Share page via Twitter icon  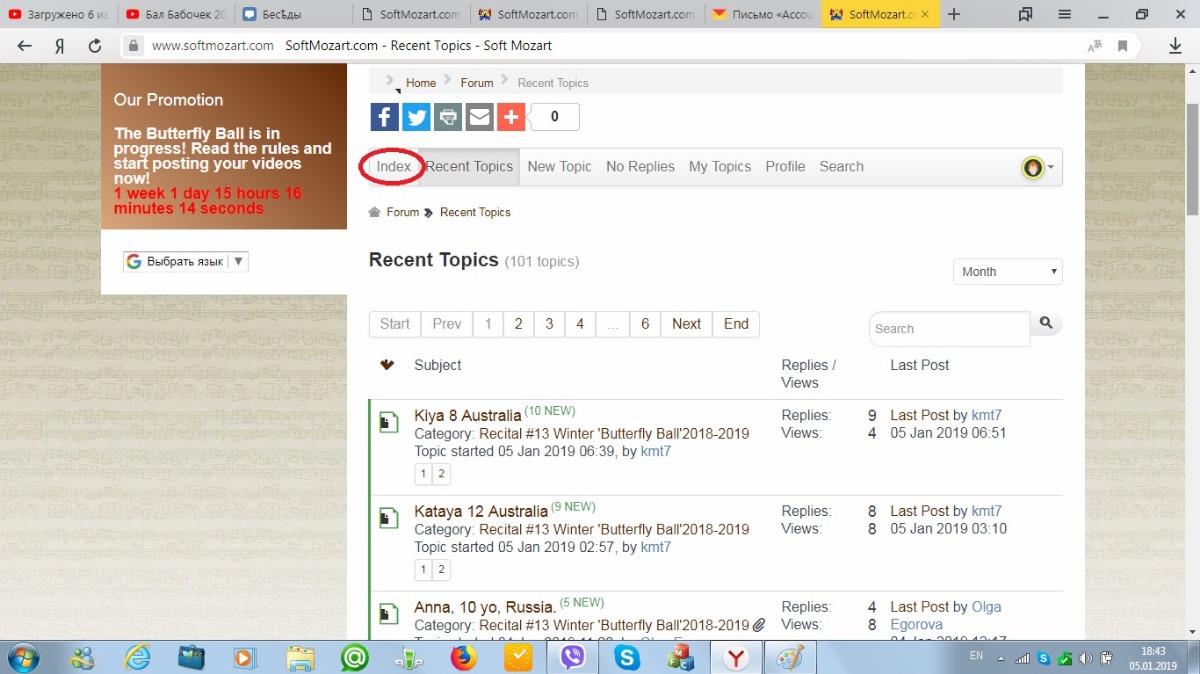[416, 117]
